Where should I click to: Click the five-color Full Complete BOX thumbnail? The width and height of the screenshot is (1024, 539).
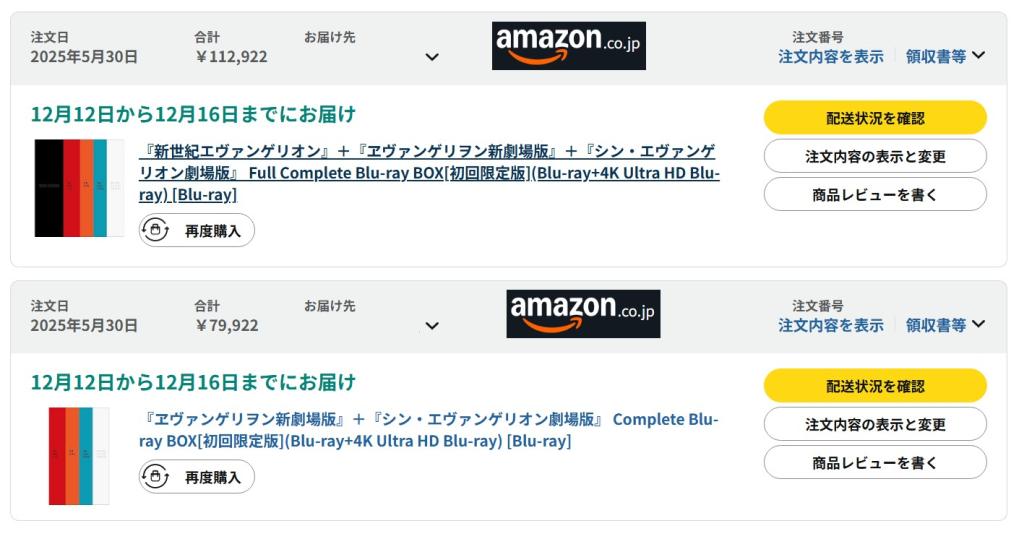(x=79, y=188)
